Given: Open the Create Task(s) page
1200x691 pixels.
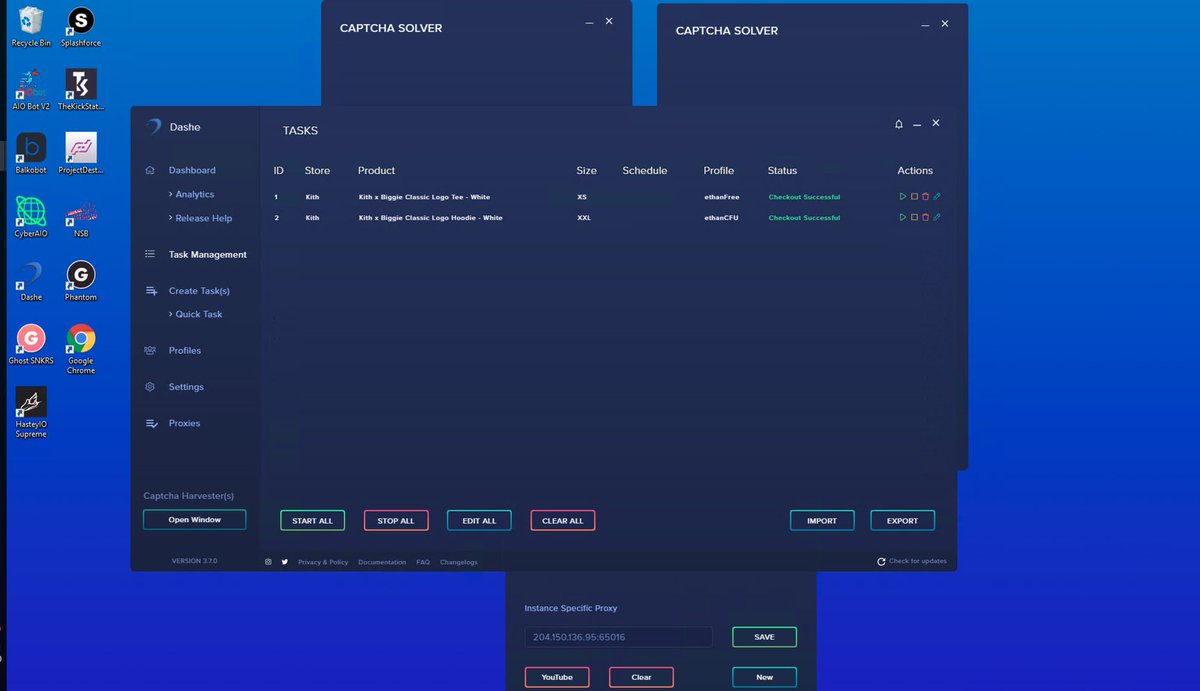Looking at the screenshot, I should (x=199, y=291).
